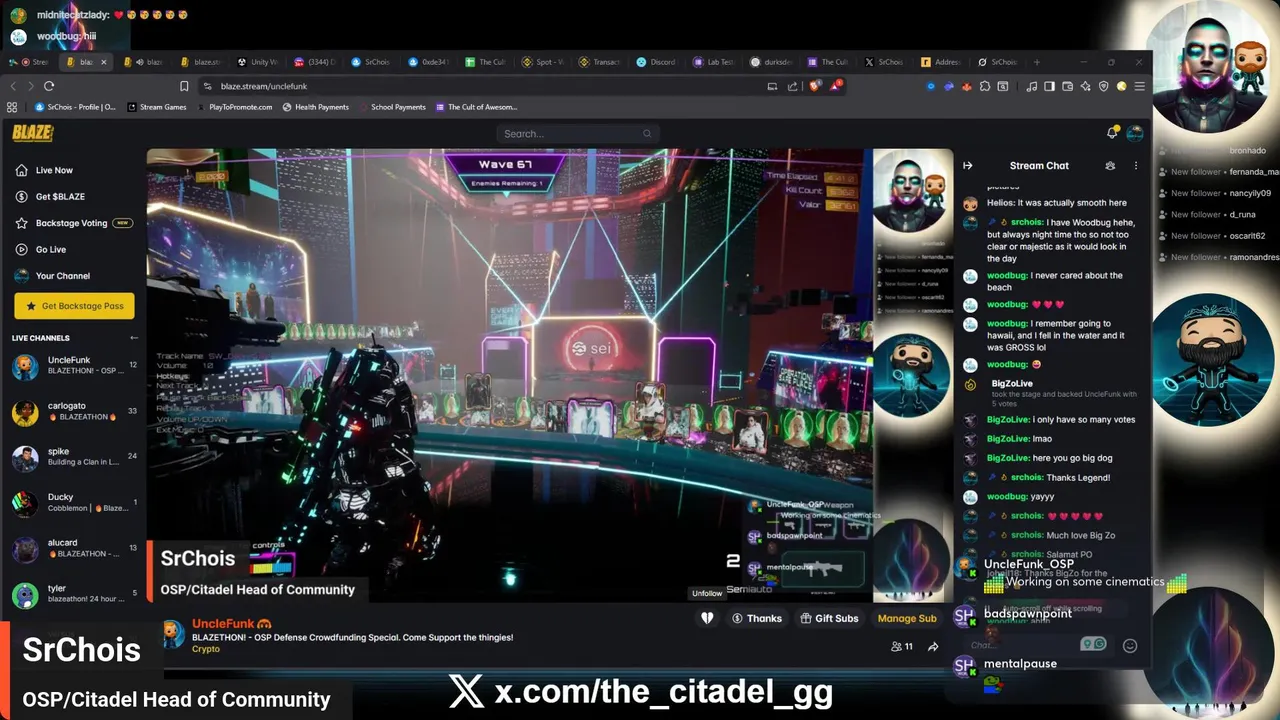Viewport: 1280px width, 720px height.
Task: Click the Thanks button
Action: pyautogui.click(x=757, y=618)
